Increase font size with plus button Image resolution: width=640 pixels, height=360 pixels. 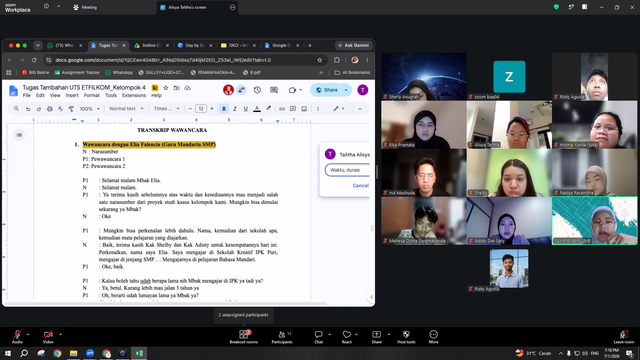pyautogui.click(x=211, y=109)
